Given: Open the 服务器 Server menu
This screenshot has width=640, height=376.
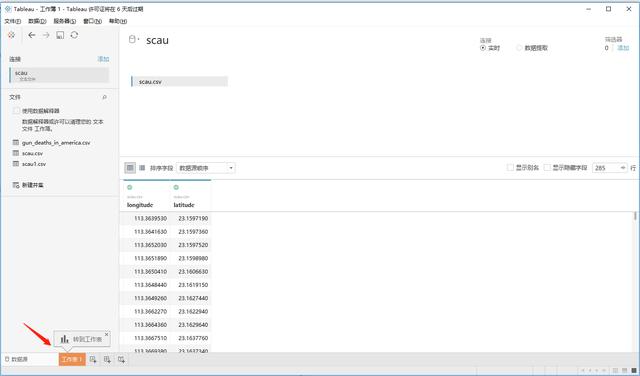Looking at the screenshot, I should pyautogui.click(x=64, y=21).
